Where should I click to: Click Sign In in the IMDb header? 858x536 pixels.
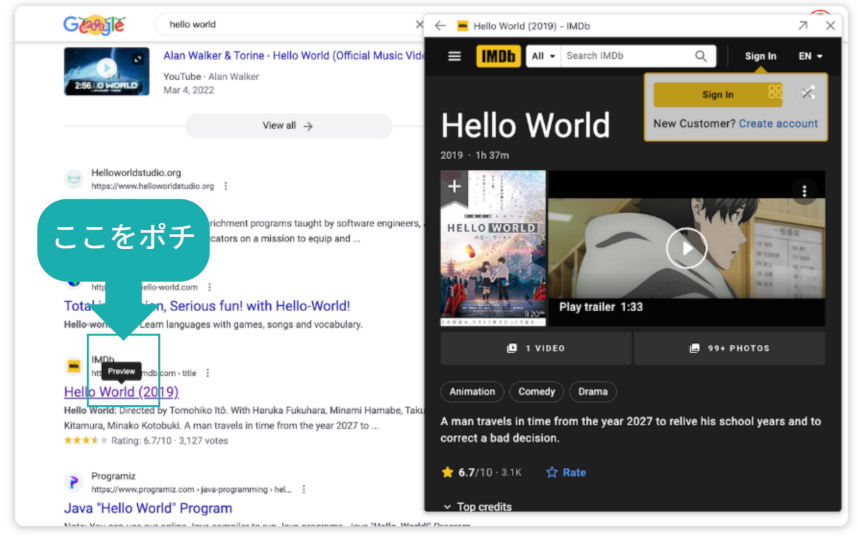pos(760,56)
